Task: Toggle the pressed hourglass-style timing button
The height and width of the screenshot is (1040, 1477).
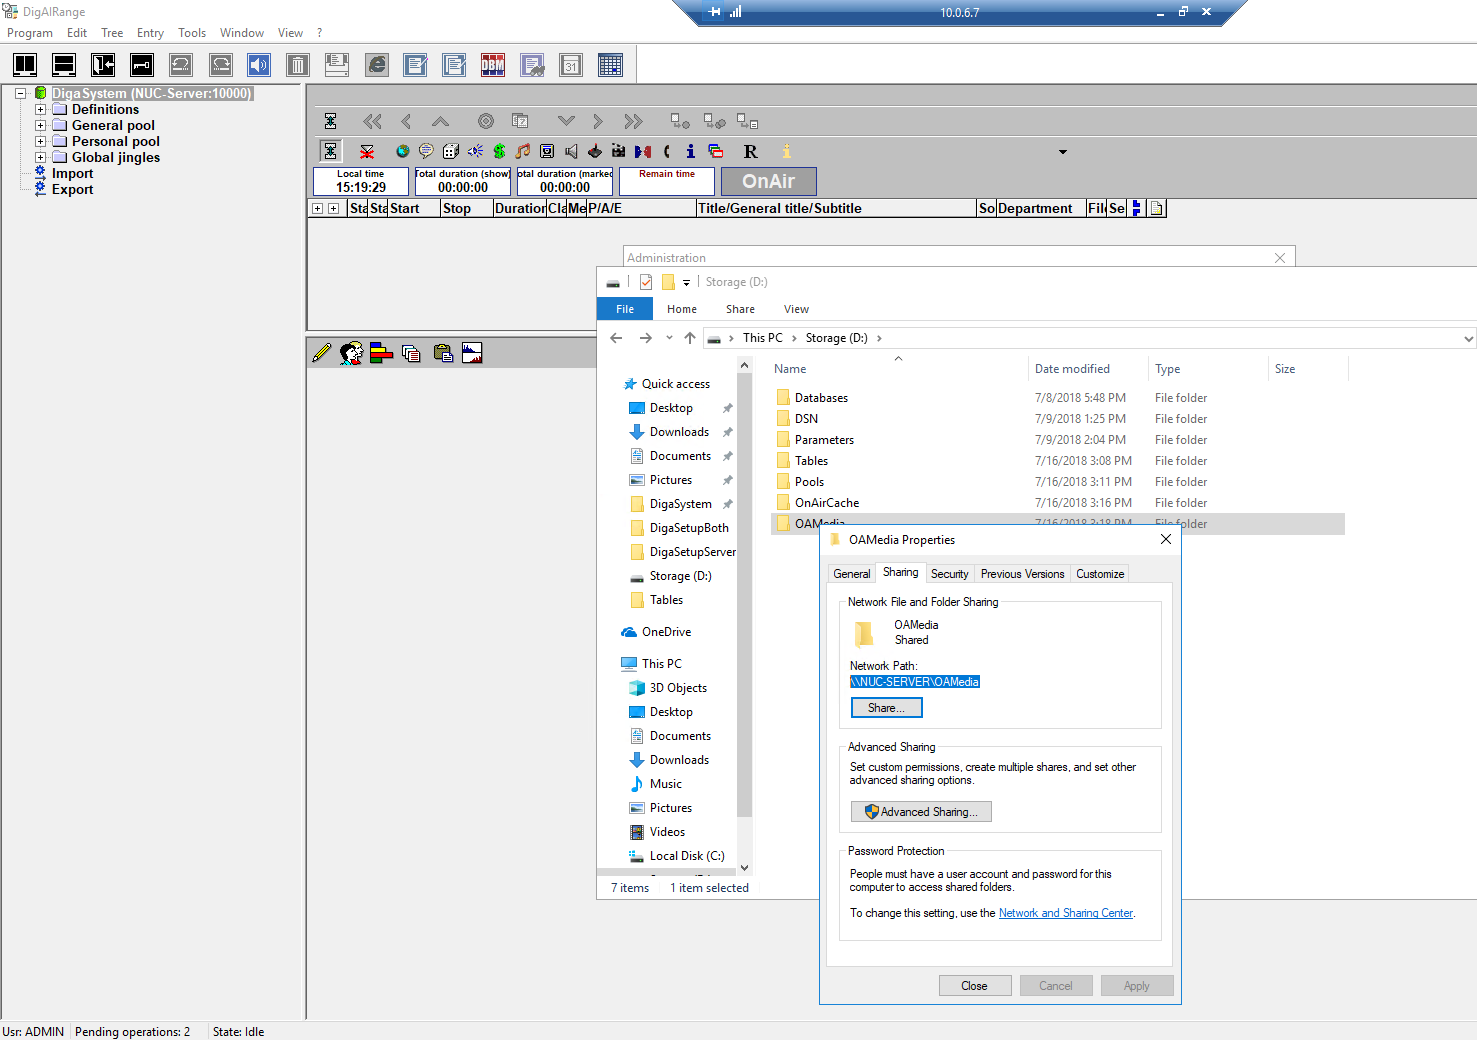Action: [x=330, y=151]
